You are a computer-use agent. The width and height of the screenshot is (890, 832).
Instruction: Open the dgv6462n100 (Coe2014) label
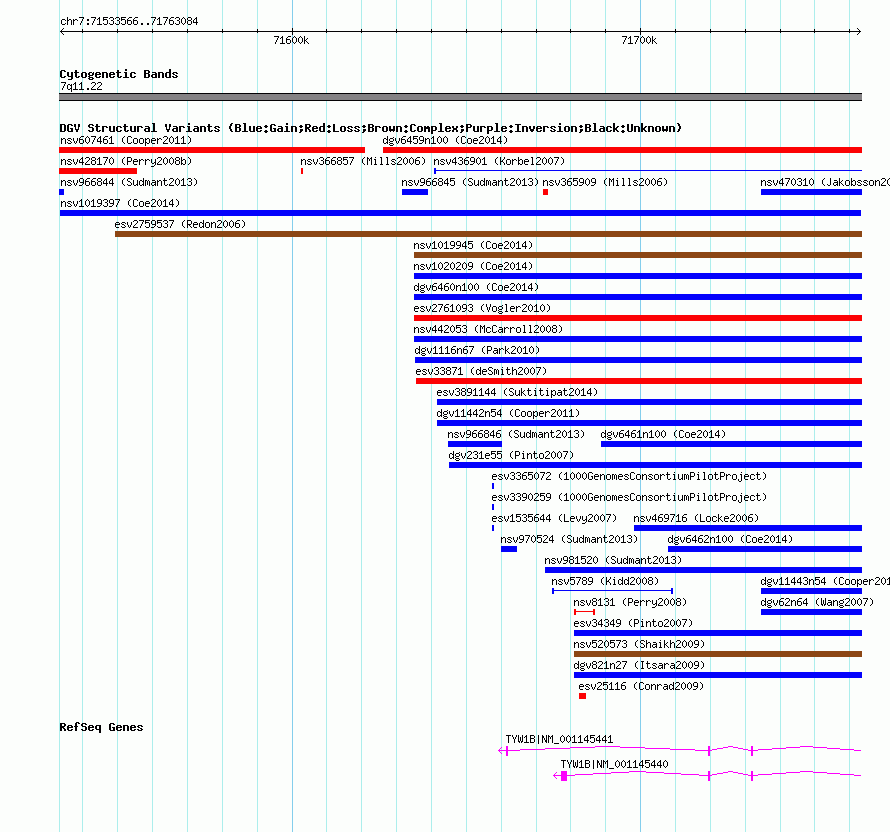(730, 539)
